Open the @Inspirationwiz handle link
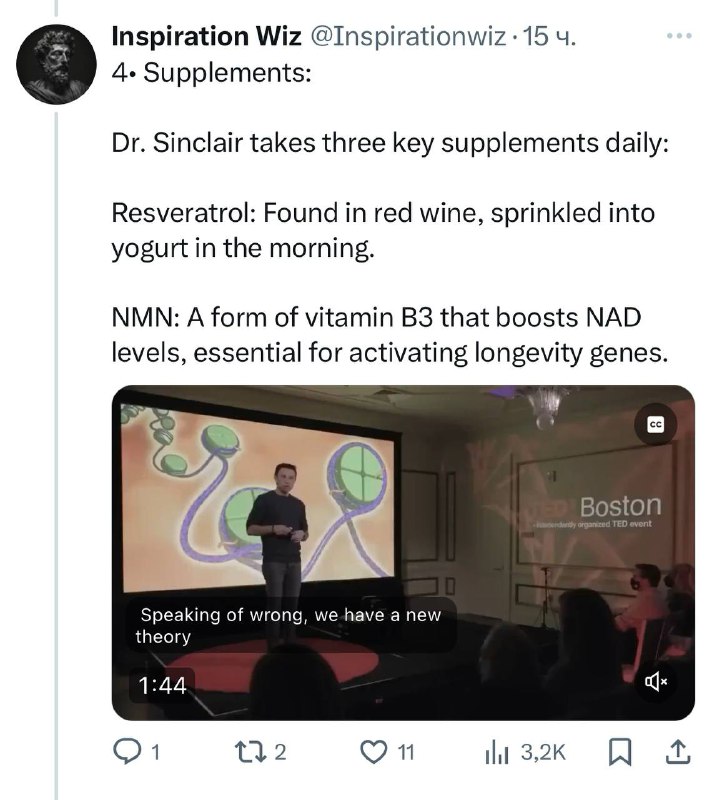The width and height of the screenshot is (712, 800). [408, 36]
